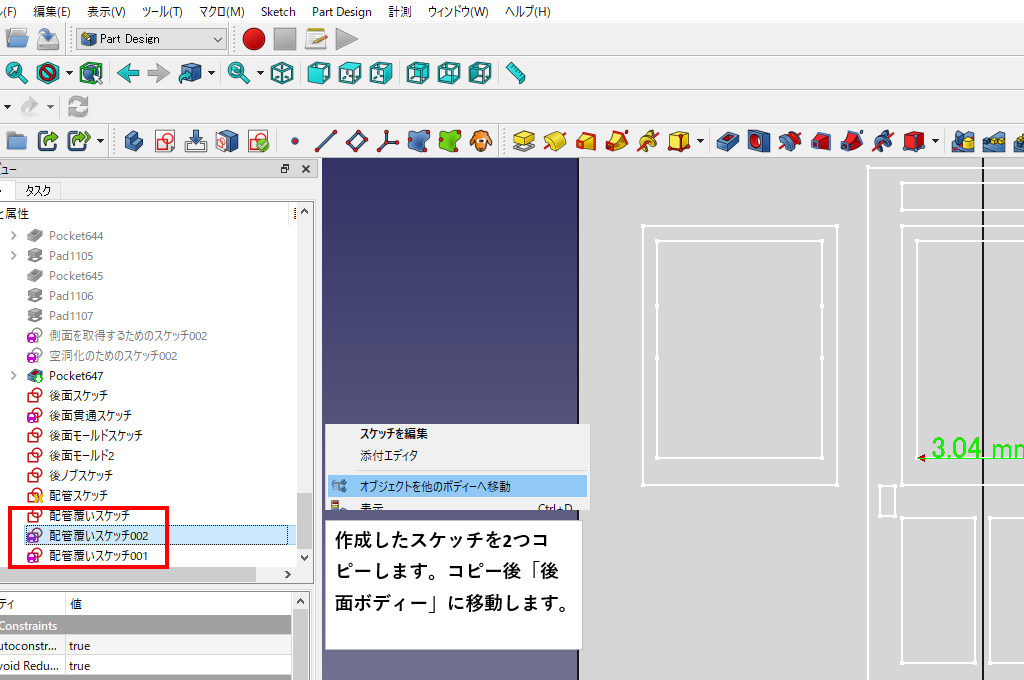The image size is (1024, 680).
Task: Click the model tree vertical scrollbar
Action: 304,520
